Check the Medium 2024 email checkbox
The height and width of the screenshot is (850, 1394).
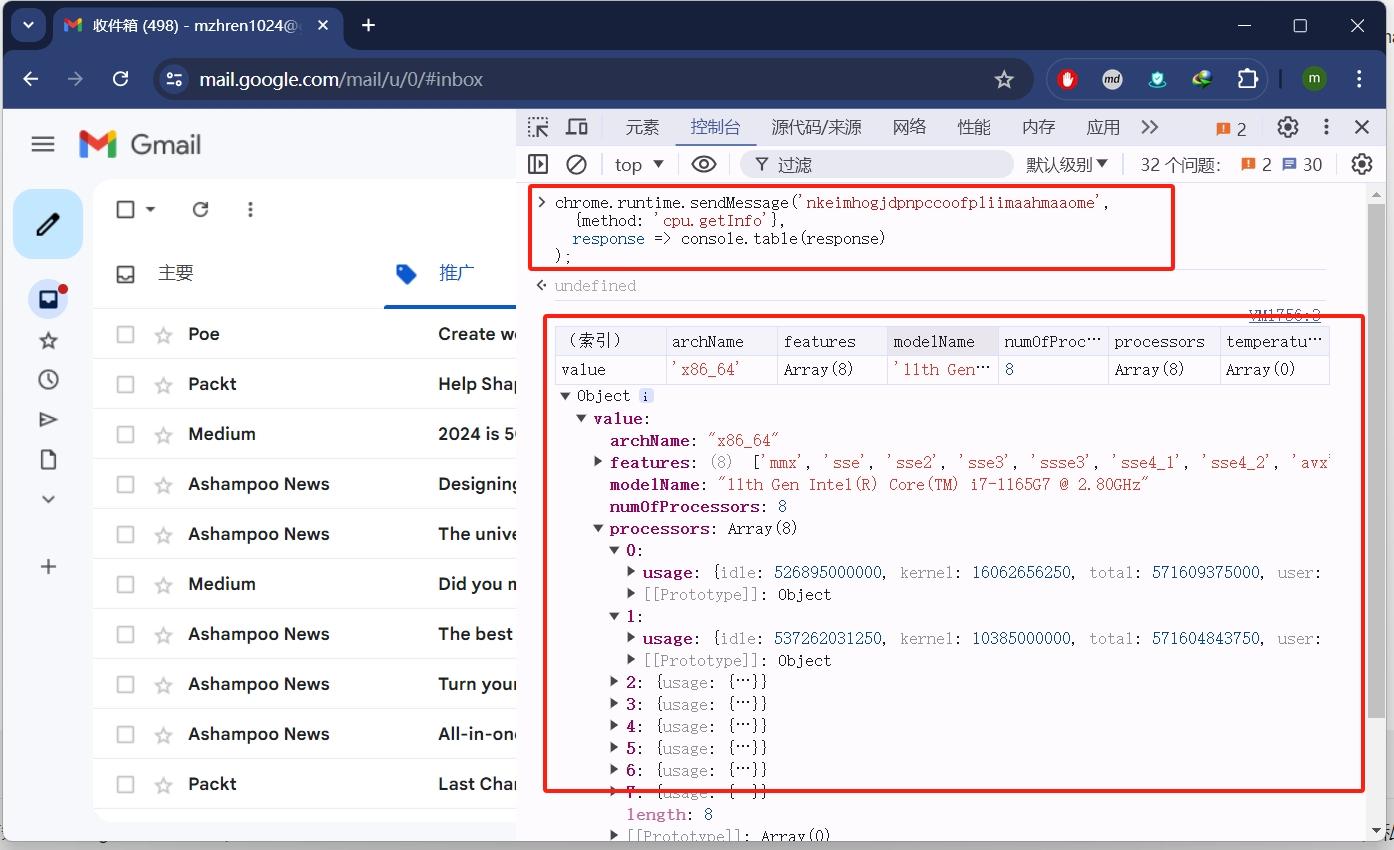click(x=125, y=434)
